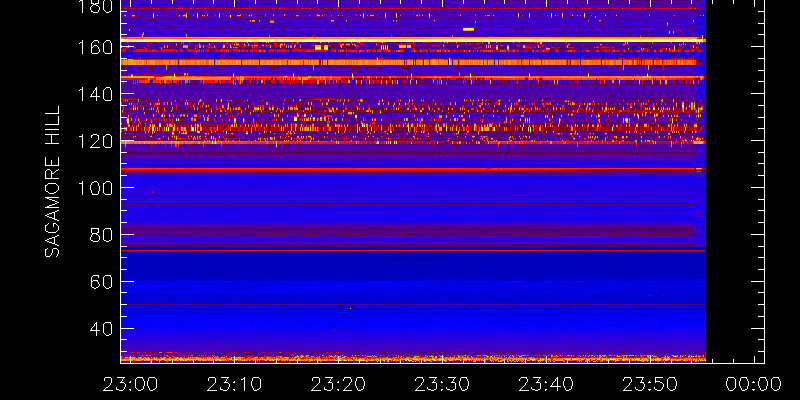Click the 100 frequency axis label
The height and width of the screenshot is (400, 800).
click(x=94, y=188)
